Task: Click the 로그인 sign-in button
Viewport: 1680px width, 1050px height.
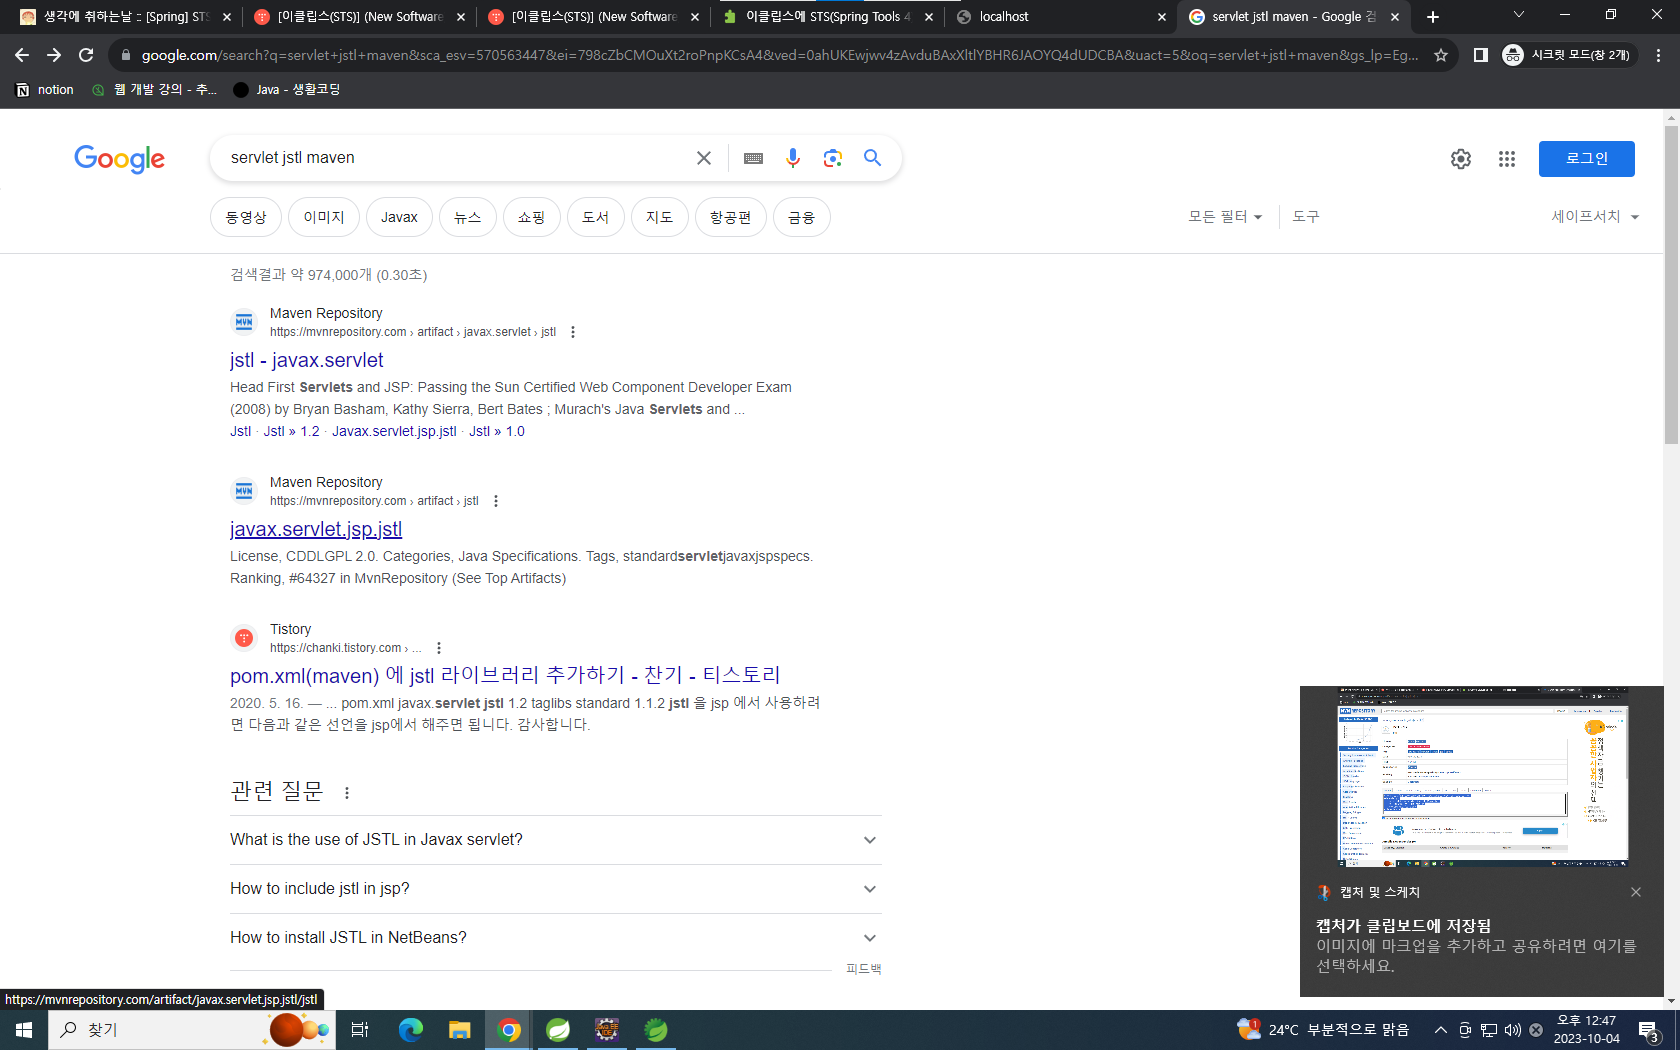Action: (x=1587, y=159)
